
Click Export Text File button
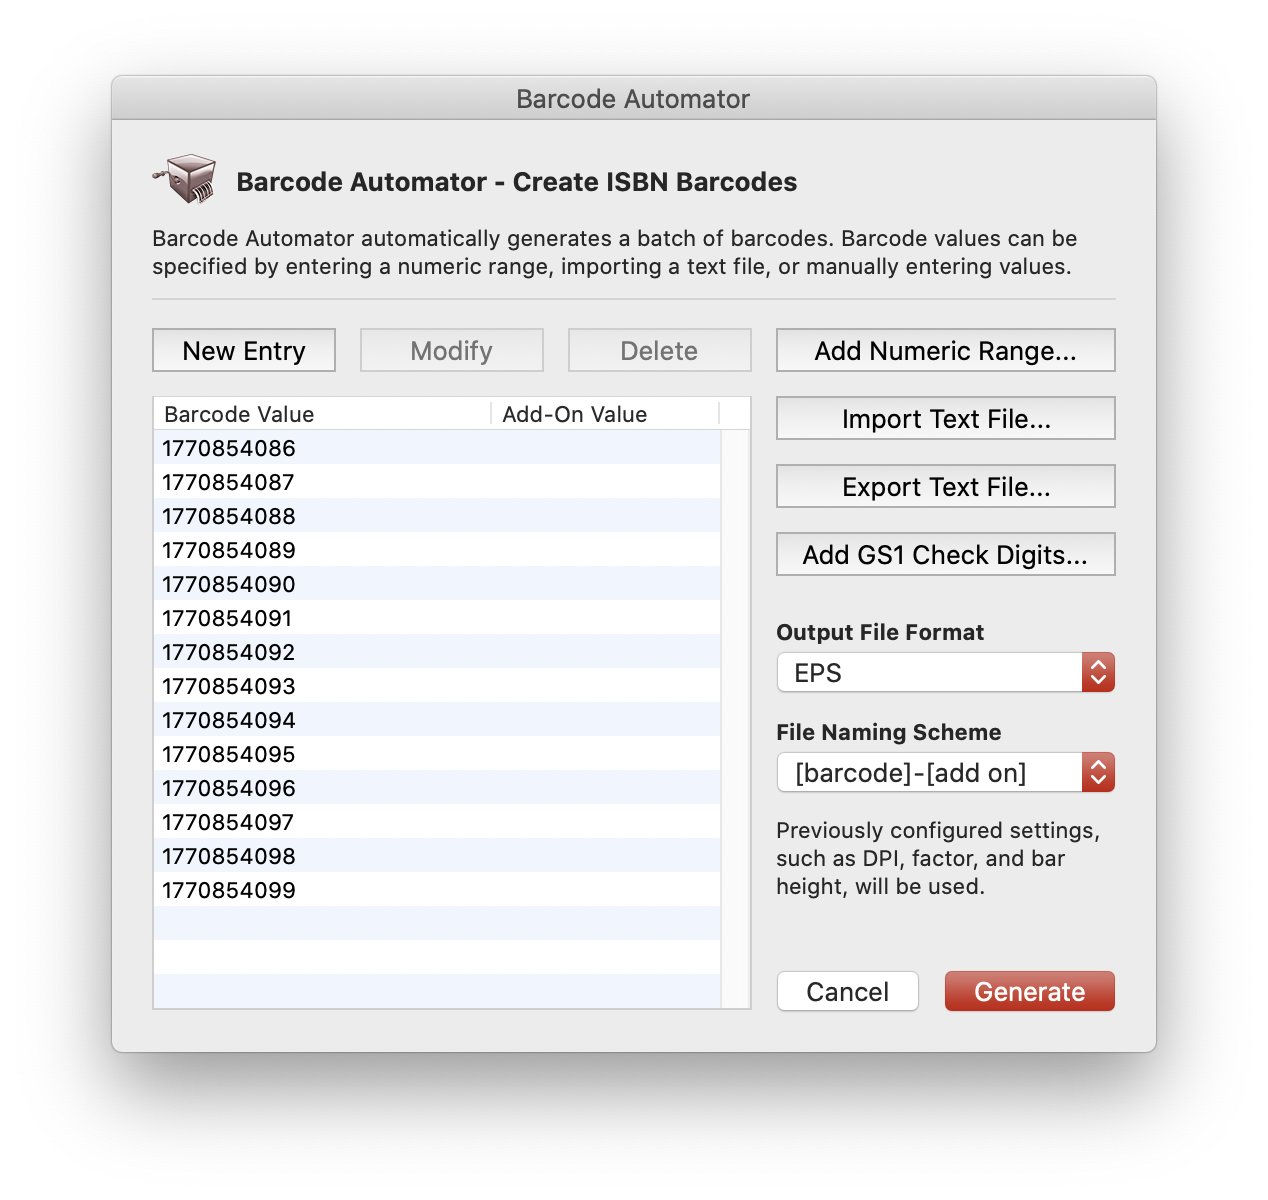pyautogui.click(x=946, y=487)
